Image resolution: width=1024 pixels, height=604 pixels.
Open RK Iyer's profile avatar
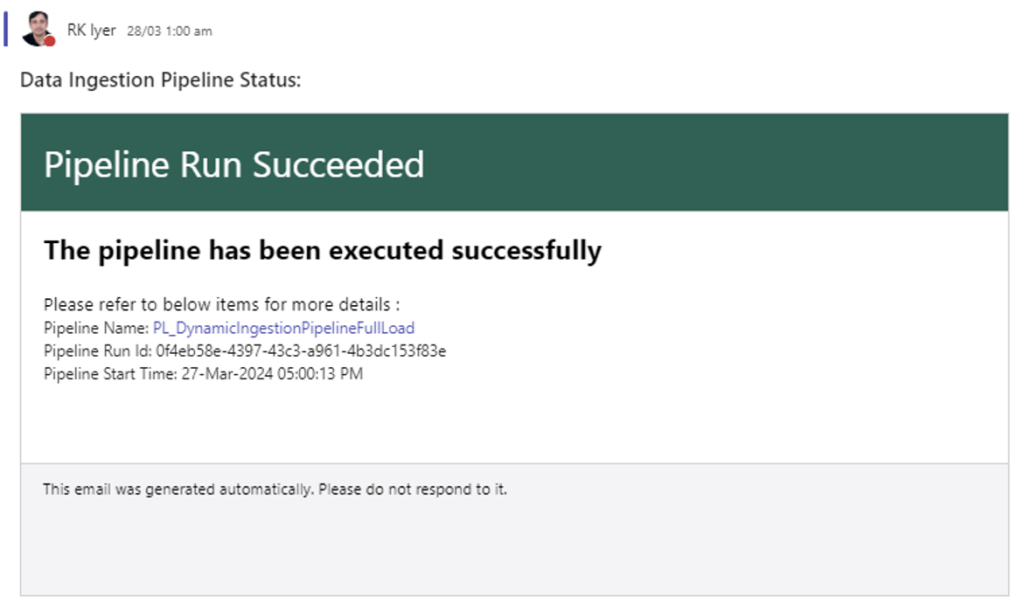(38, 29)
